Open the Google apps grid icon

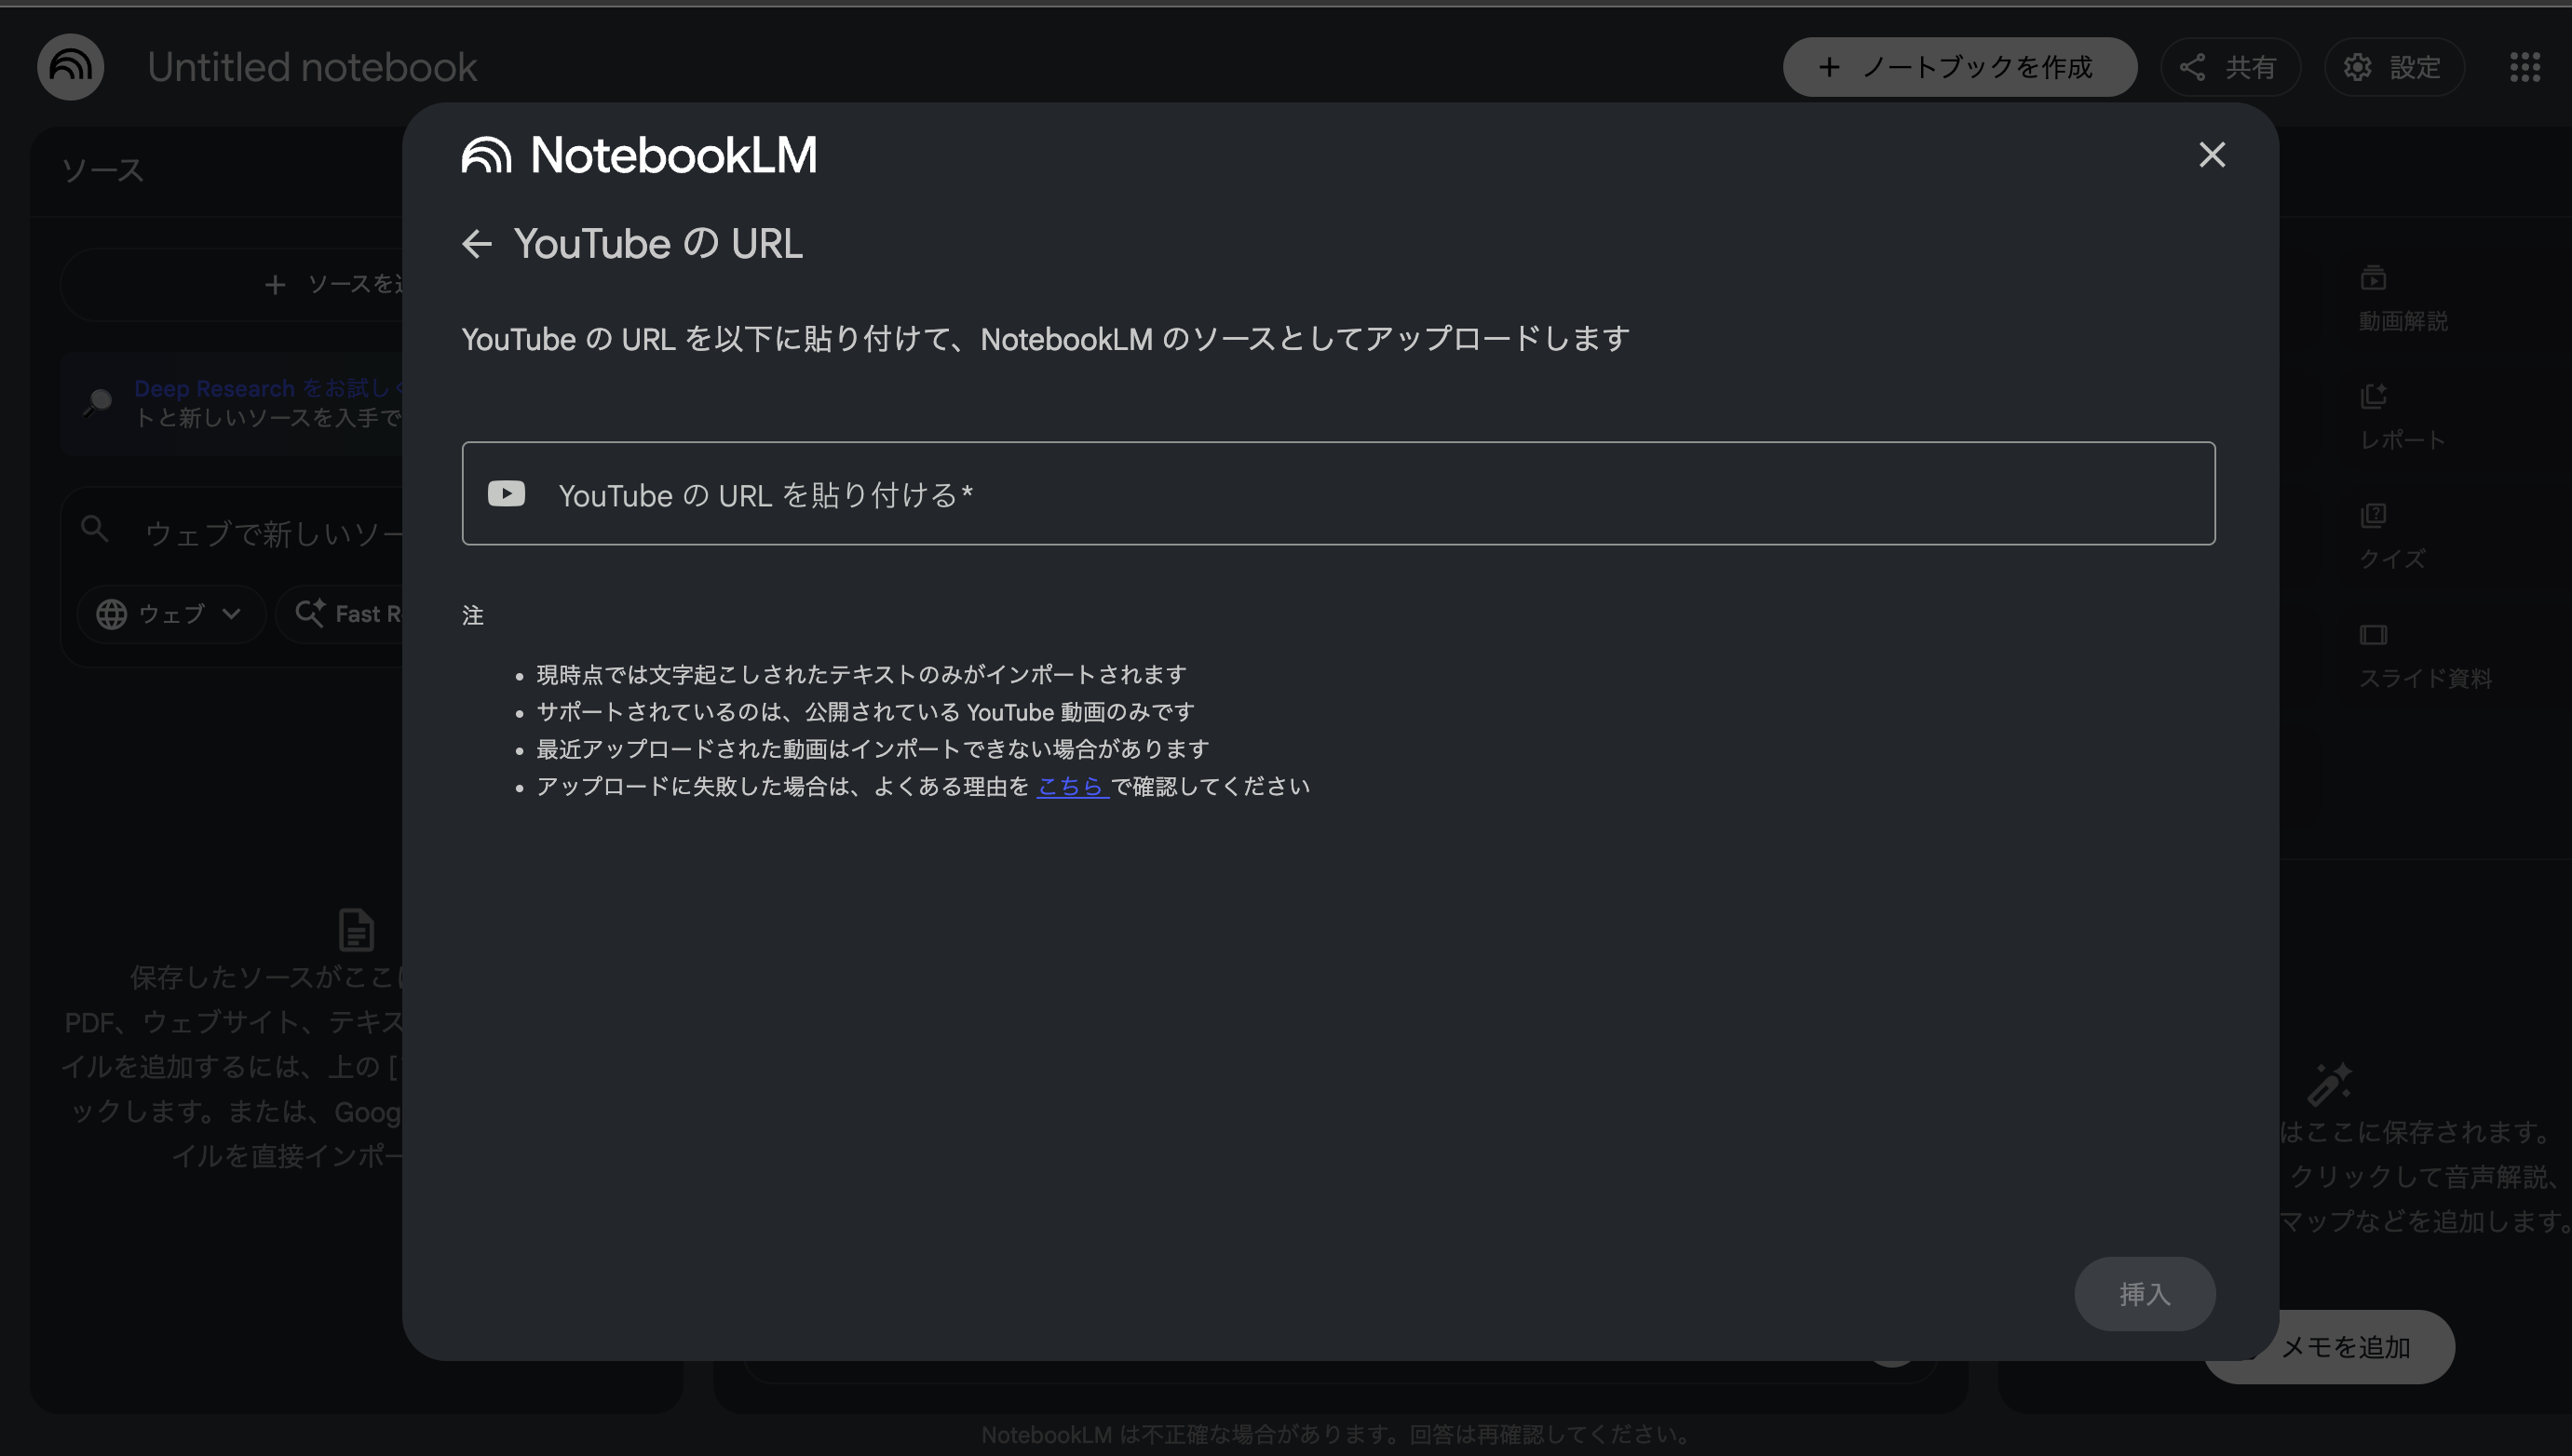(2525, 67)
